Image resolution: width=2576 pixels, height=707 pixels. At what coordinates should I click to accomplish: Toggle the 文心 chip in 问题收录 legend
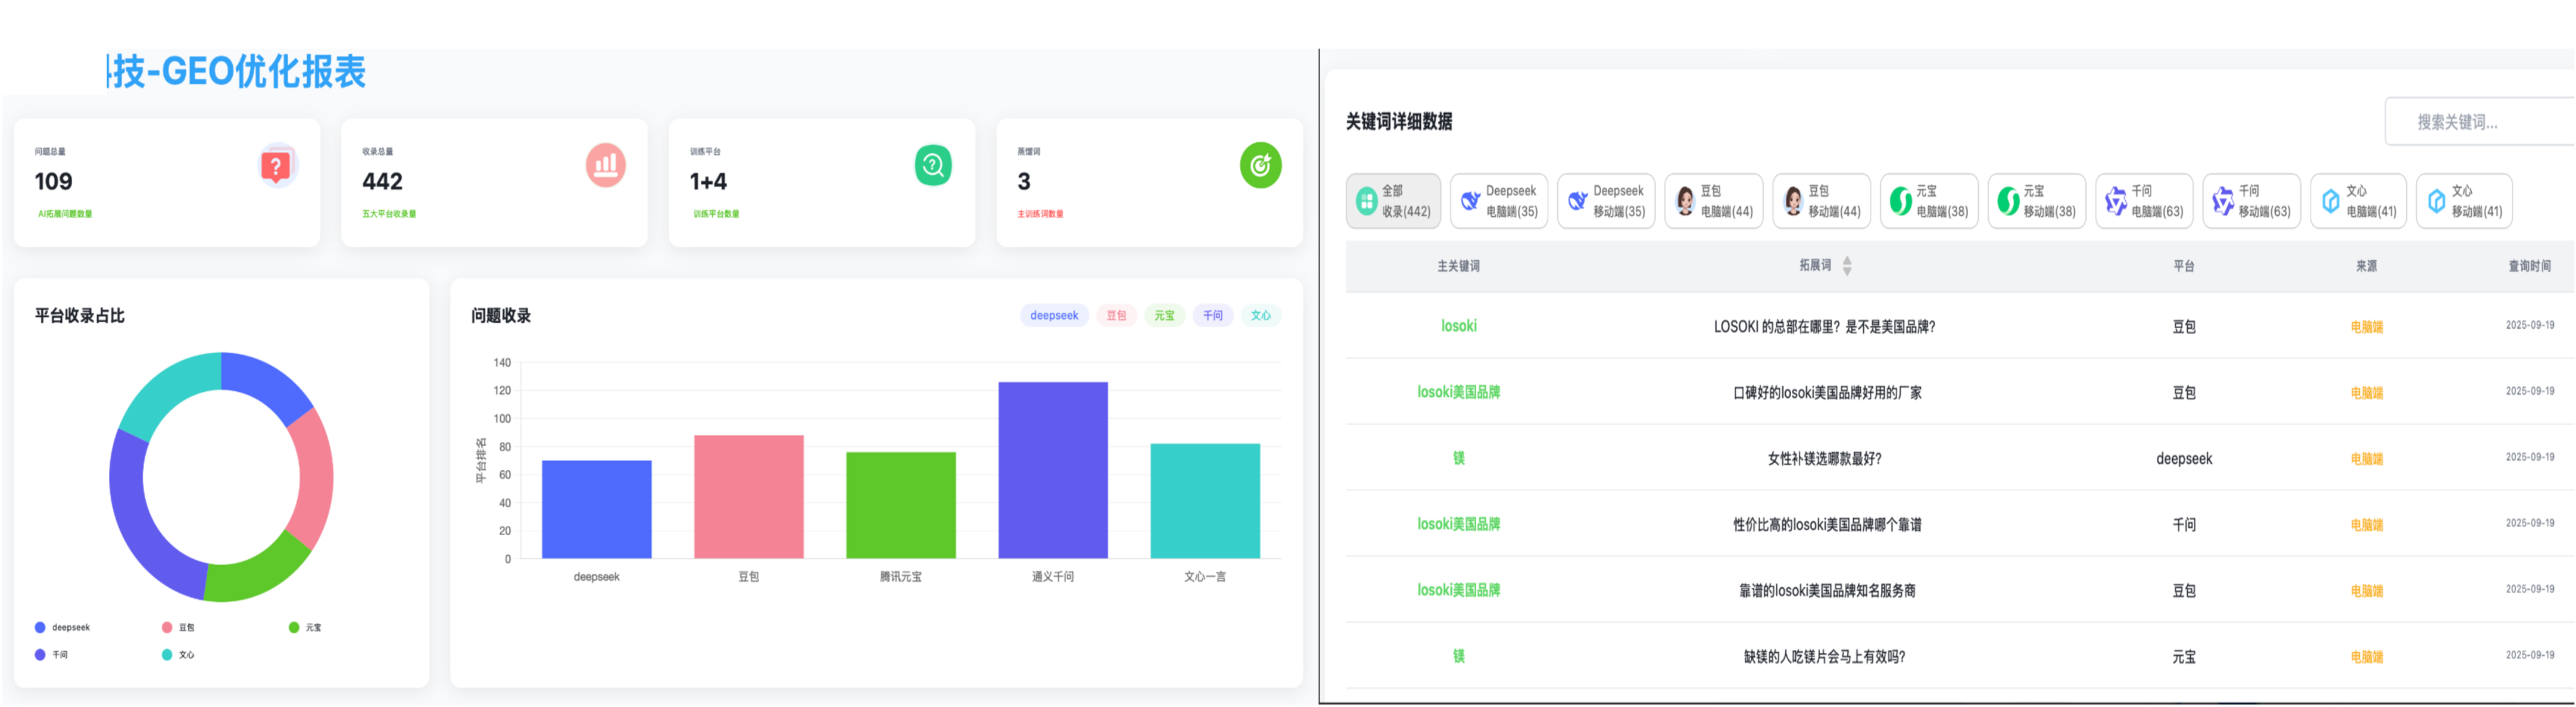(1261, 315)
